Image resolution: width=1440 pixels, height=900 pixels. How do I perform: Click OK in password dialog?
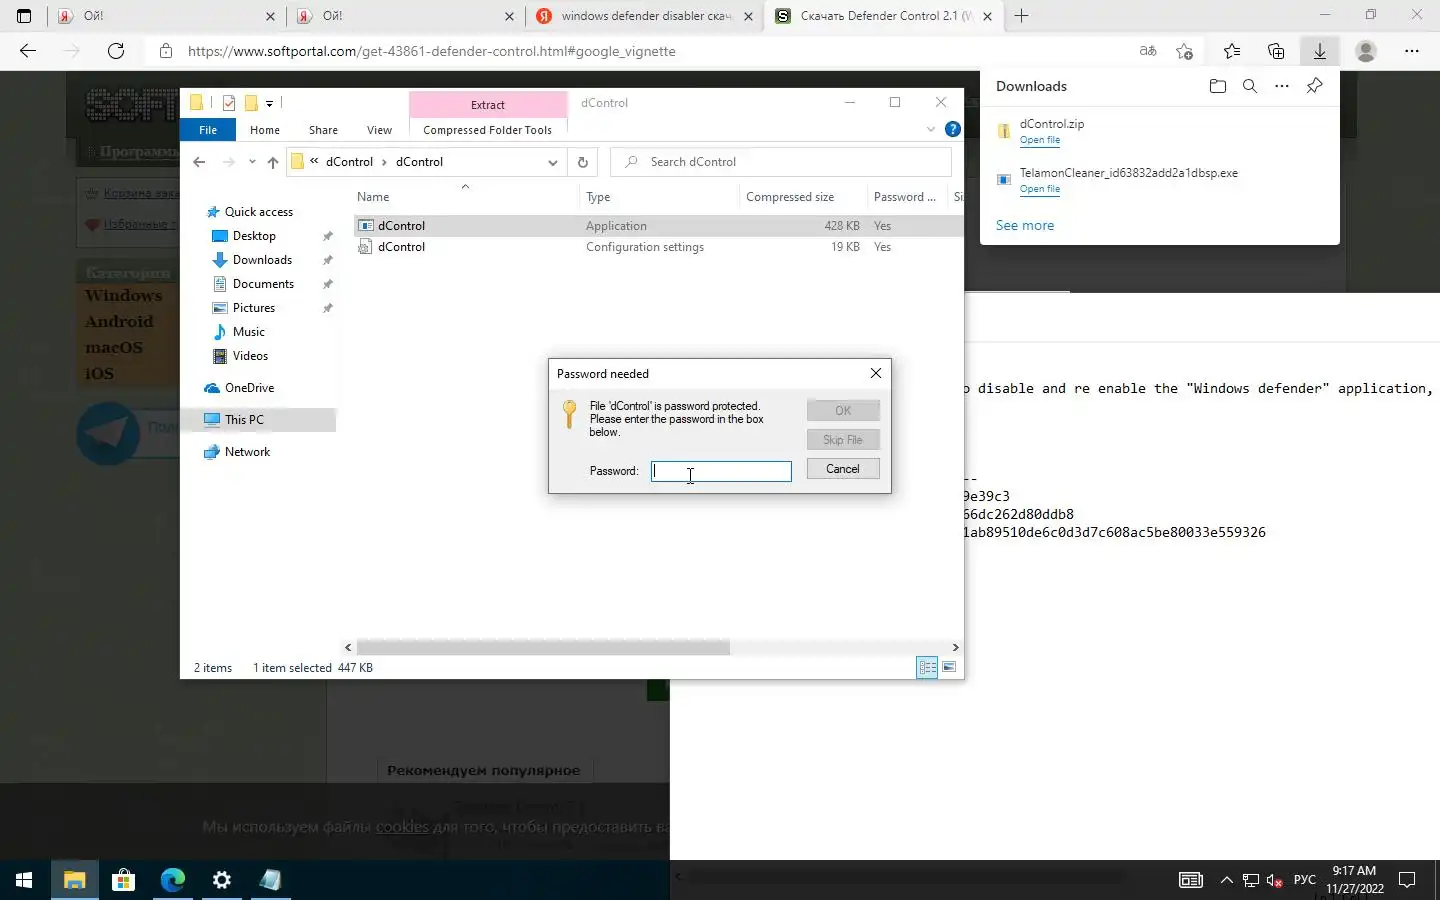click(843, 411)
